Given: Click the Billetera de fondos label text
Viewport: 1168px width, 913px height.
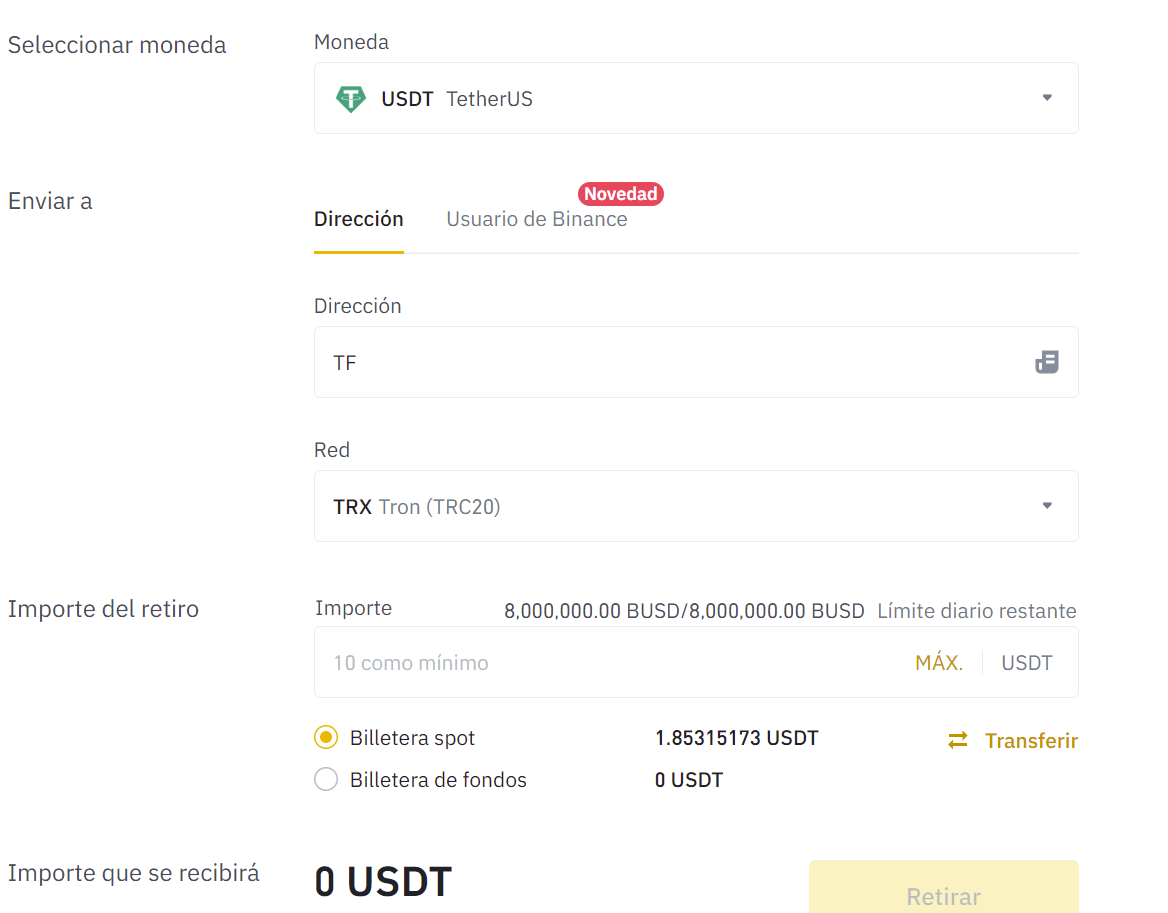Looking at the screenshot, I should point(438,780).
